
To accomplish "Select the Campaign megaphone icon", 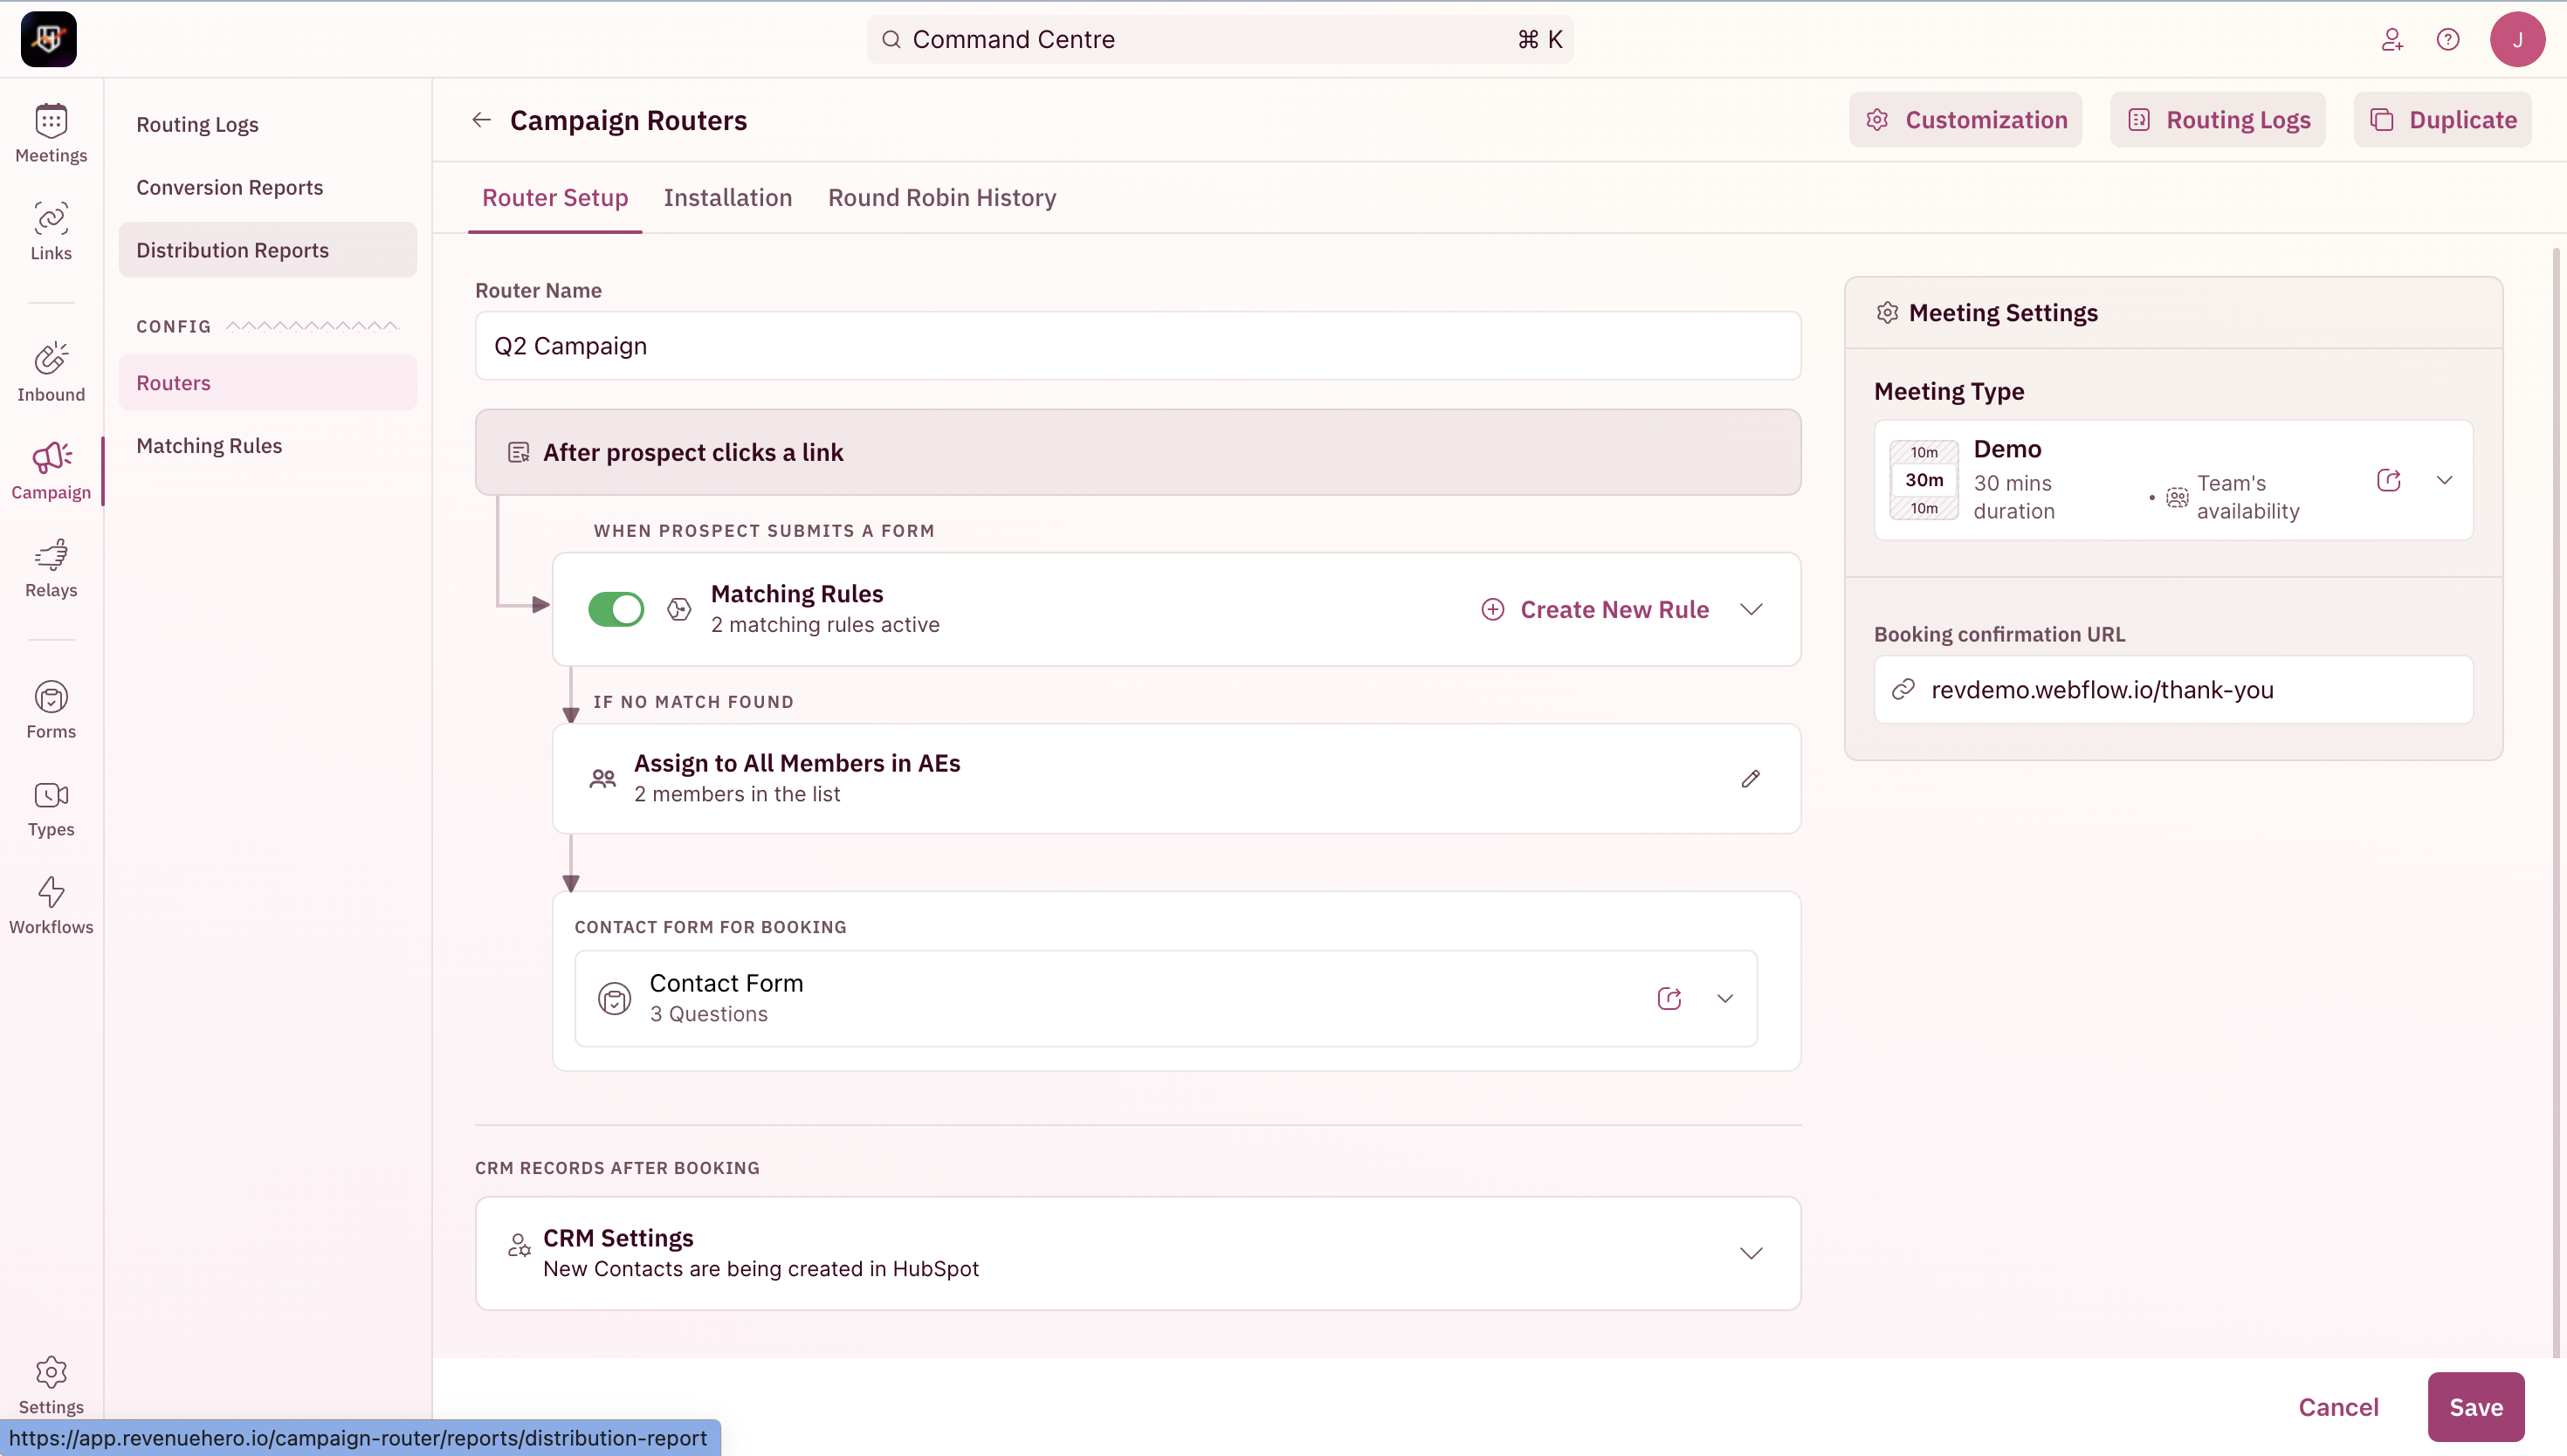I will pos(51,457).
